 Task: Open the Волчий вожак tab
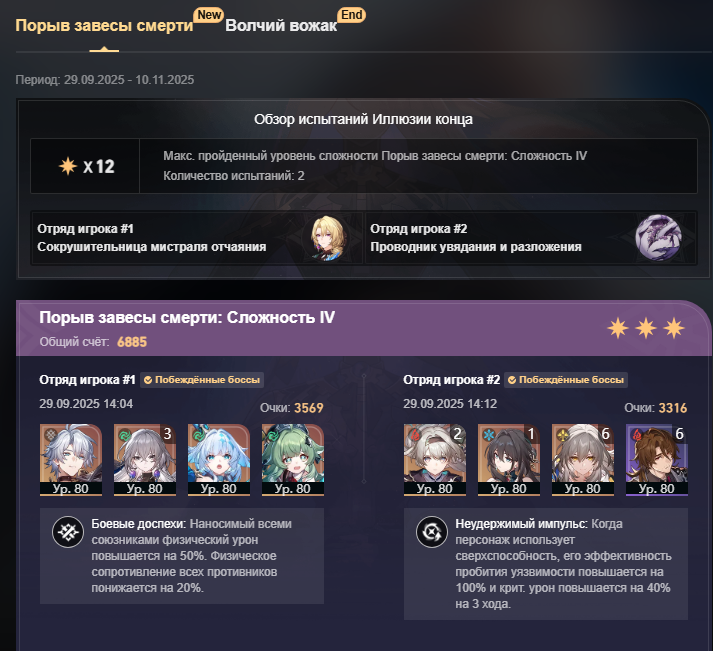pos(281,25)
